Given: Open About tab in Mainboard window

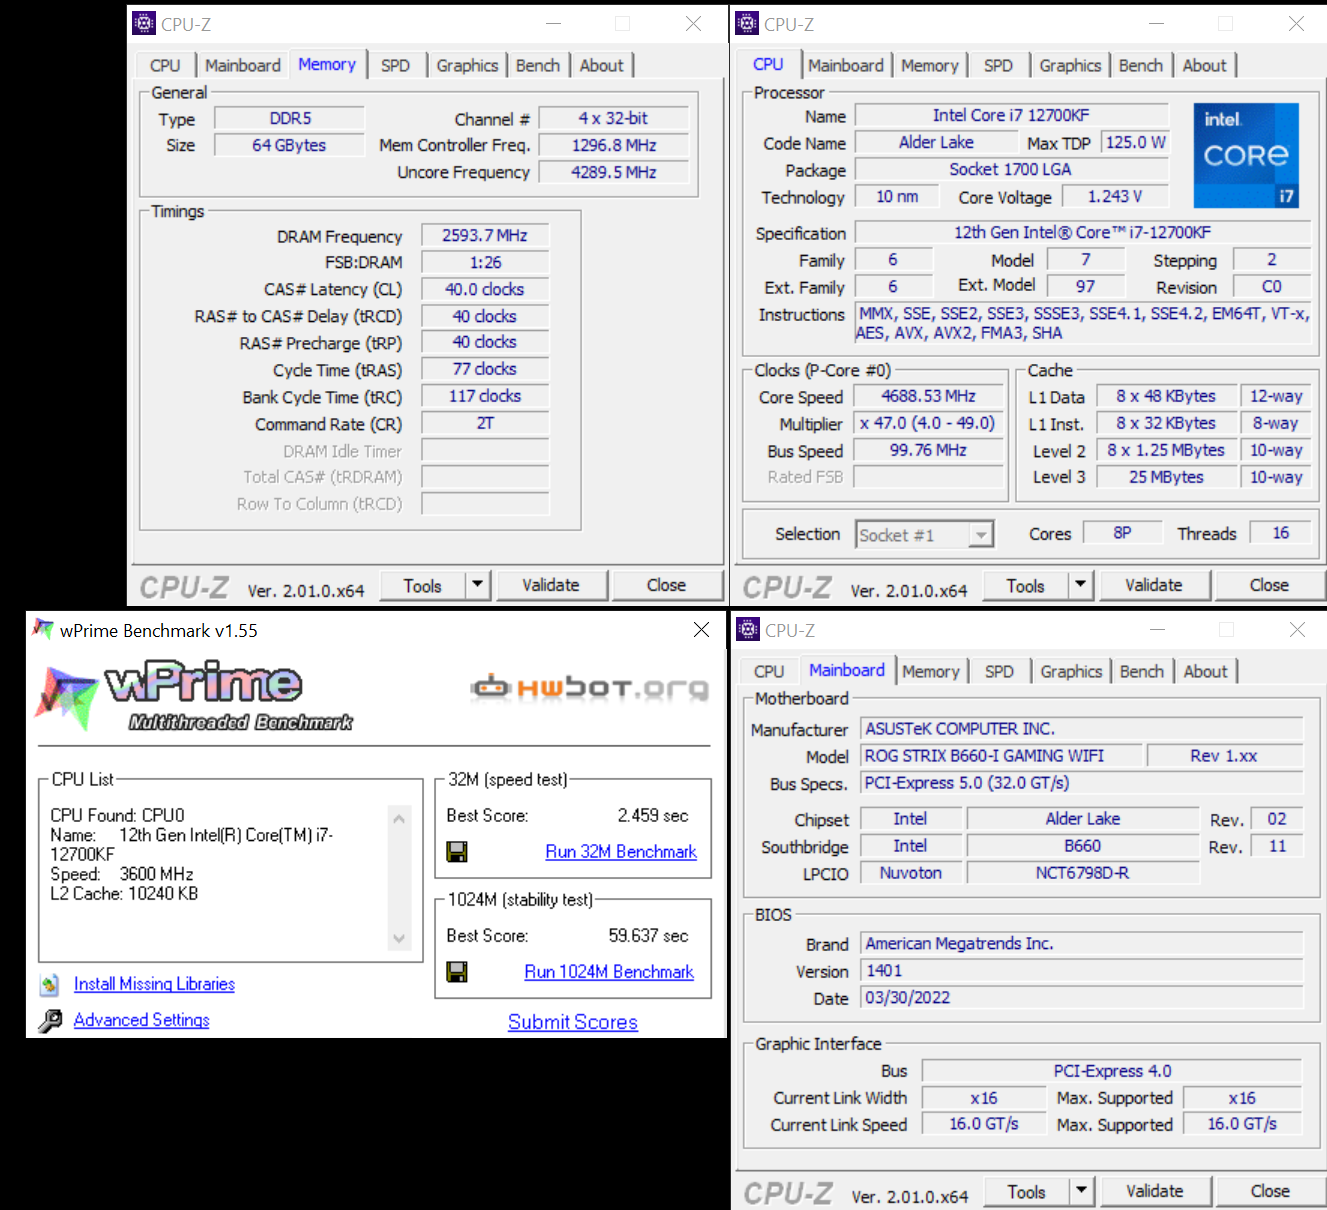Looking at the screenshot, I should (1205, 672).
